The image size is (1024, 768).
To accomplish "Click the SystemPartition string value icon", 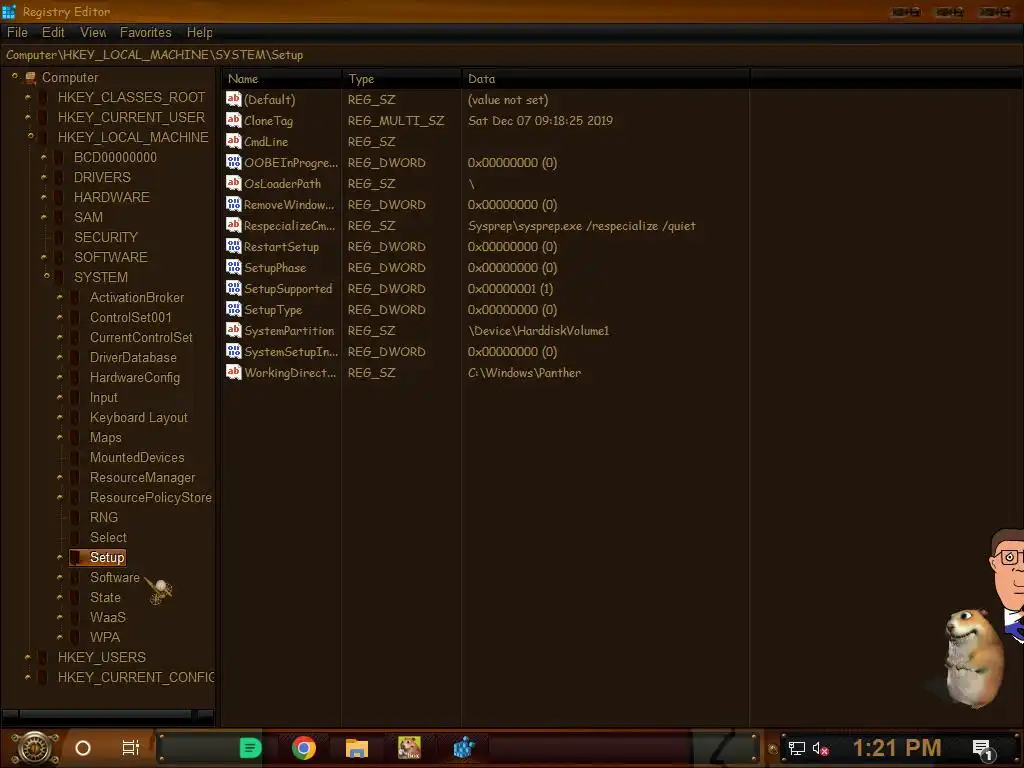I will coord(233,330).
